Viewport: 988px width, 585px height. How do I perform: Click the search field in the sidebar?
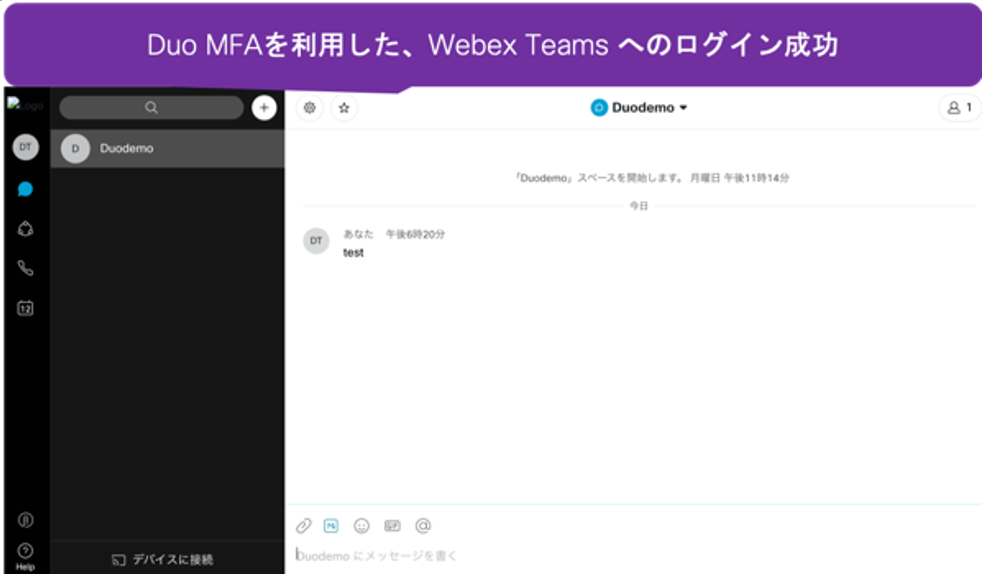150,106
